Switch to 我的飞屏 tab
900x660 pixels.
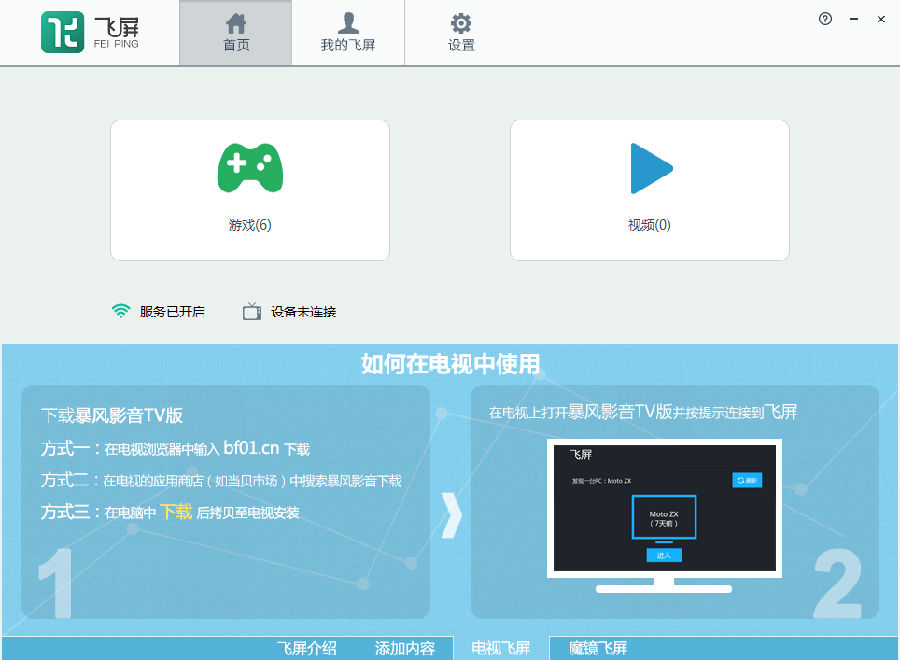(x=348, y=33)
